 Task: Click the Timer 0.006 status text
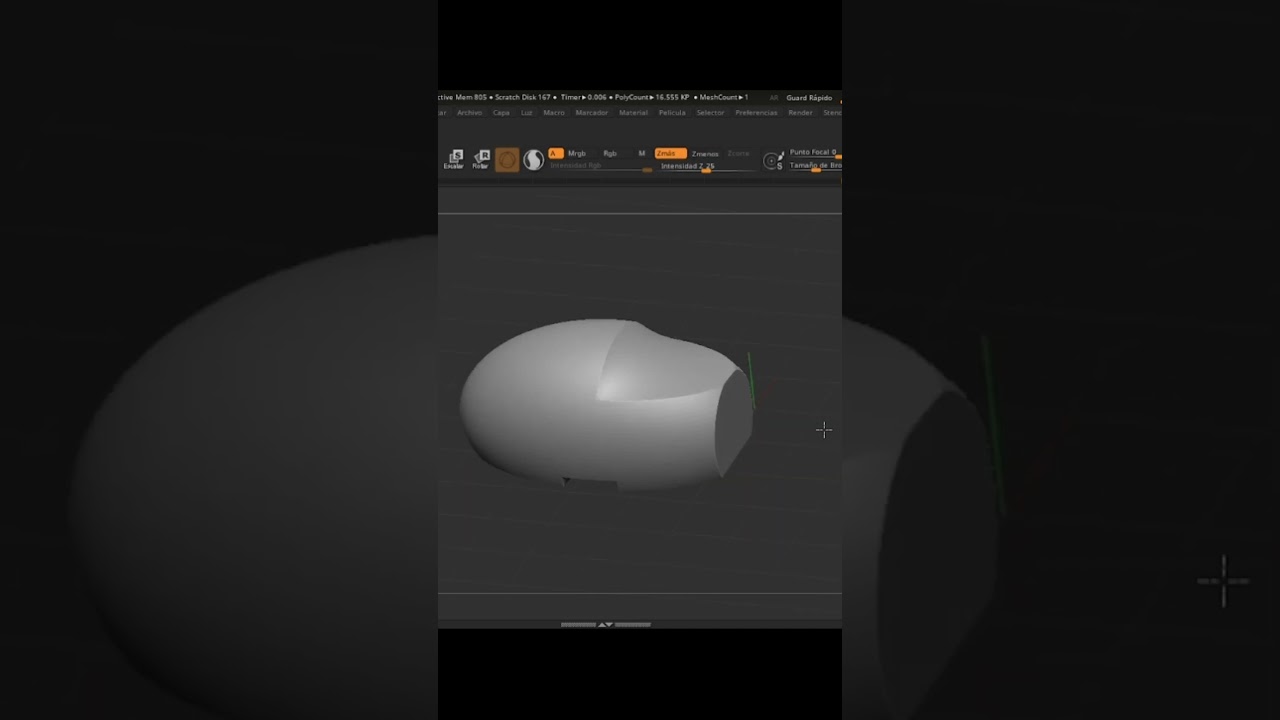point(584,98)
